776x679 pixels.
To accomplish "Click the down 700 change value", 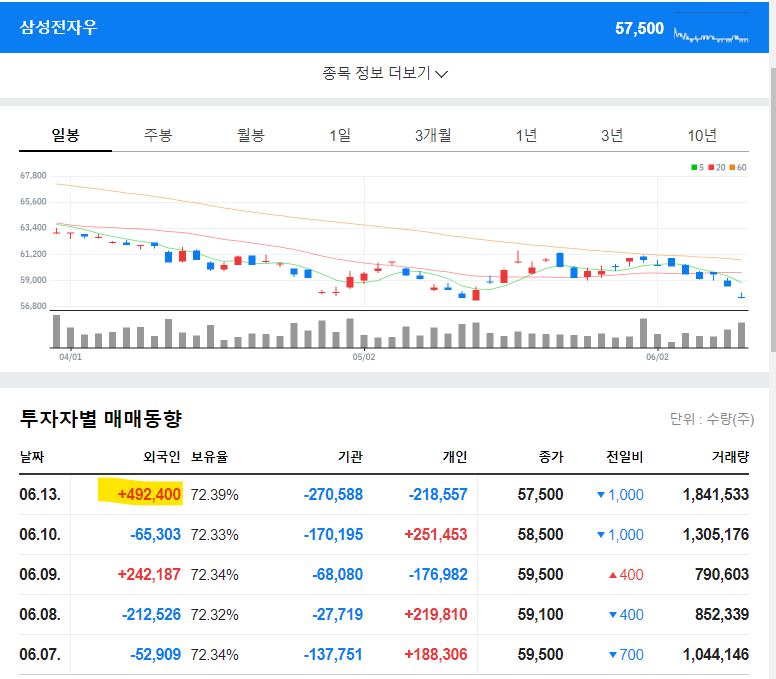I will point(626,655).
